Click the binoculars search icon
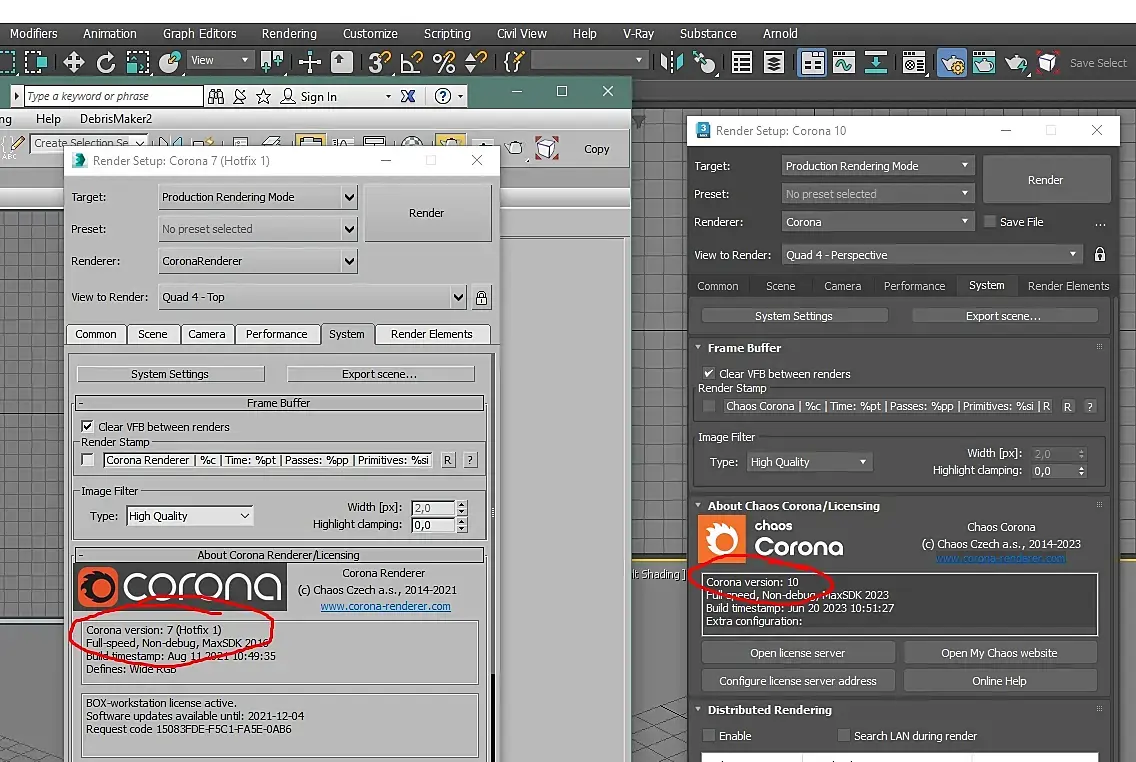Screen dimensions: 1136x762 pyautogui.click(x=216, y=96)
